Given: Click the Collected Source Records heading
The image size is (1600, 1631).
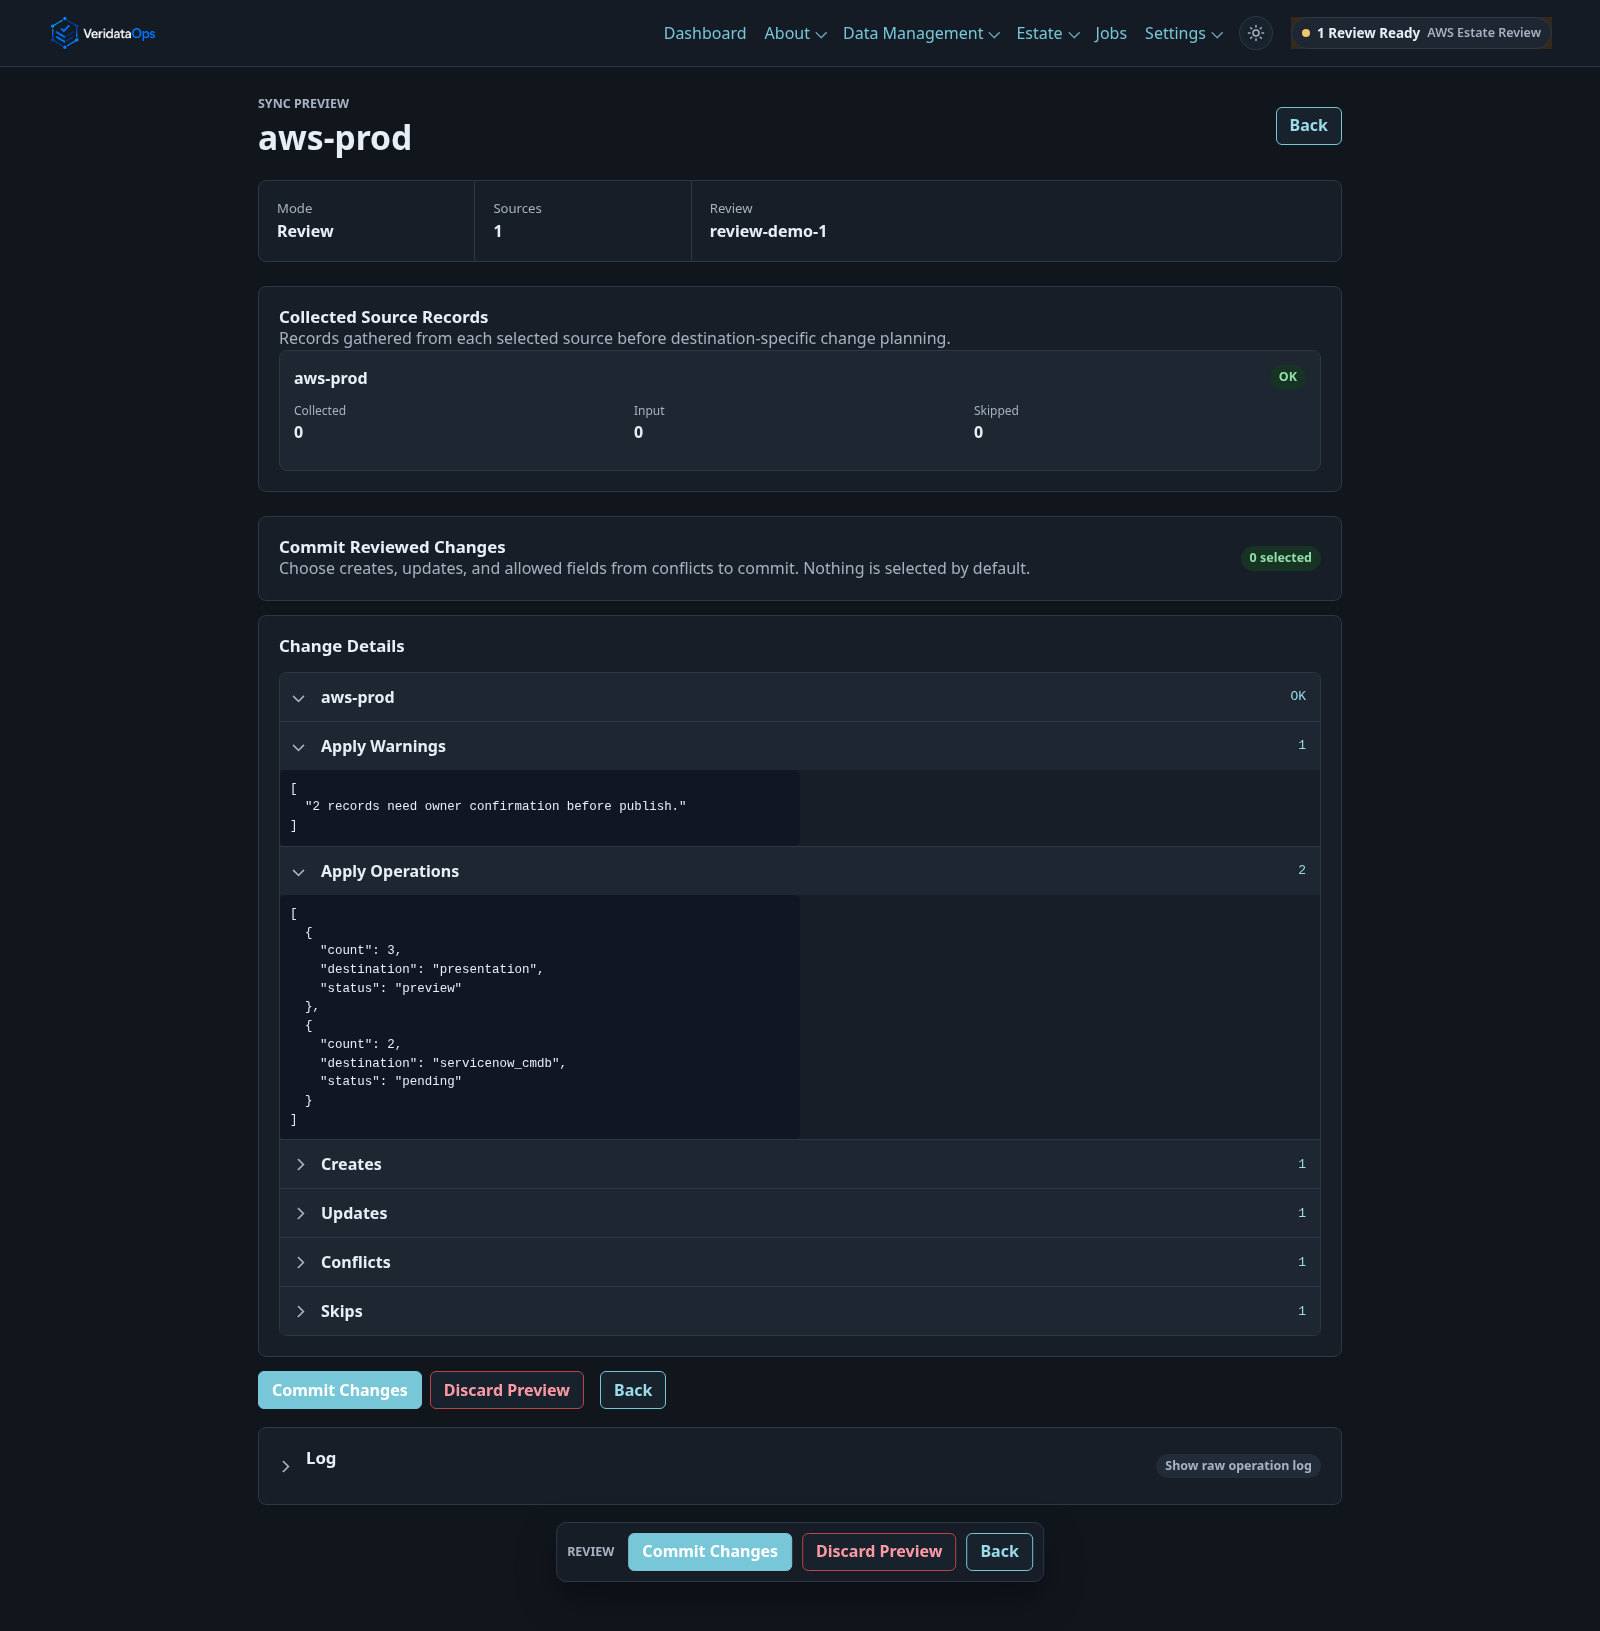Looking at the screenshot, I should [x=383, y=317].
